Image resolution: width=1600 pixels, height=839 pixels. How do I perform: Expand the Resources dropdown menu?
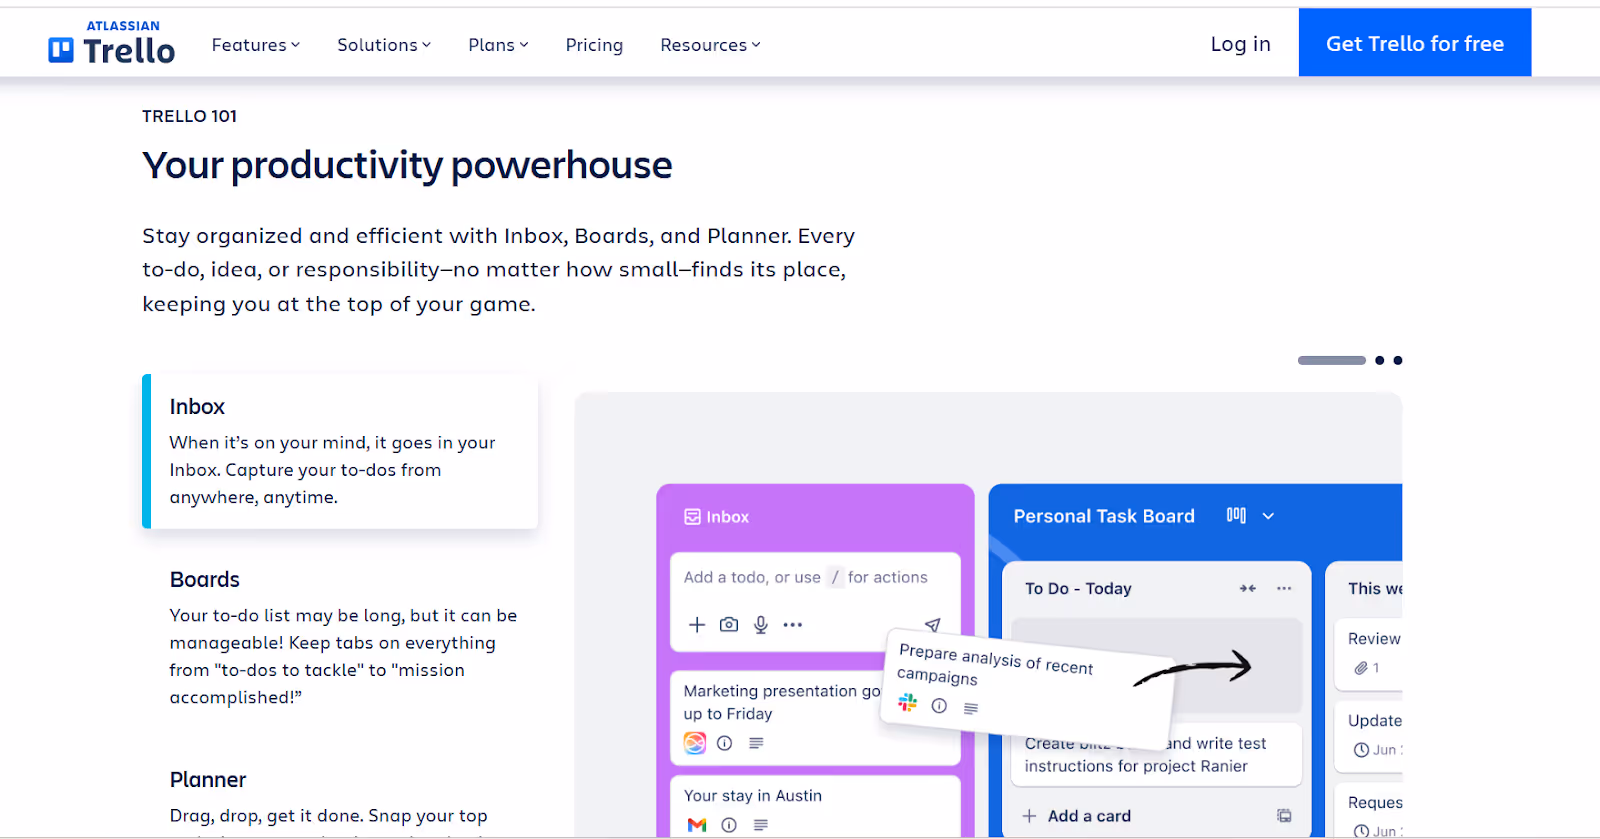(710, 45)
